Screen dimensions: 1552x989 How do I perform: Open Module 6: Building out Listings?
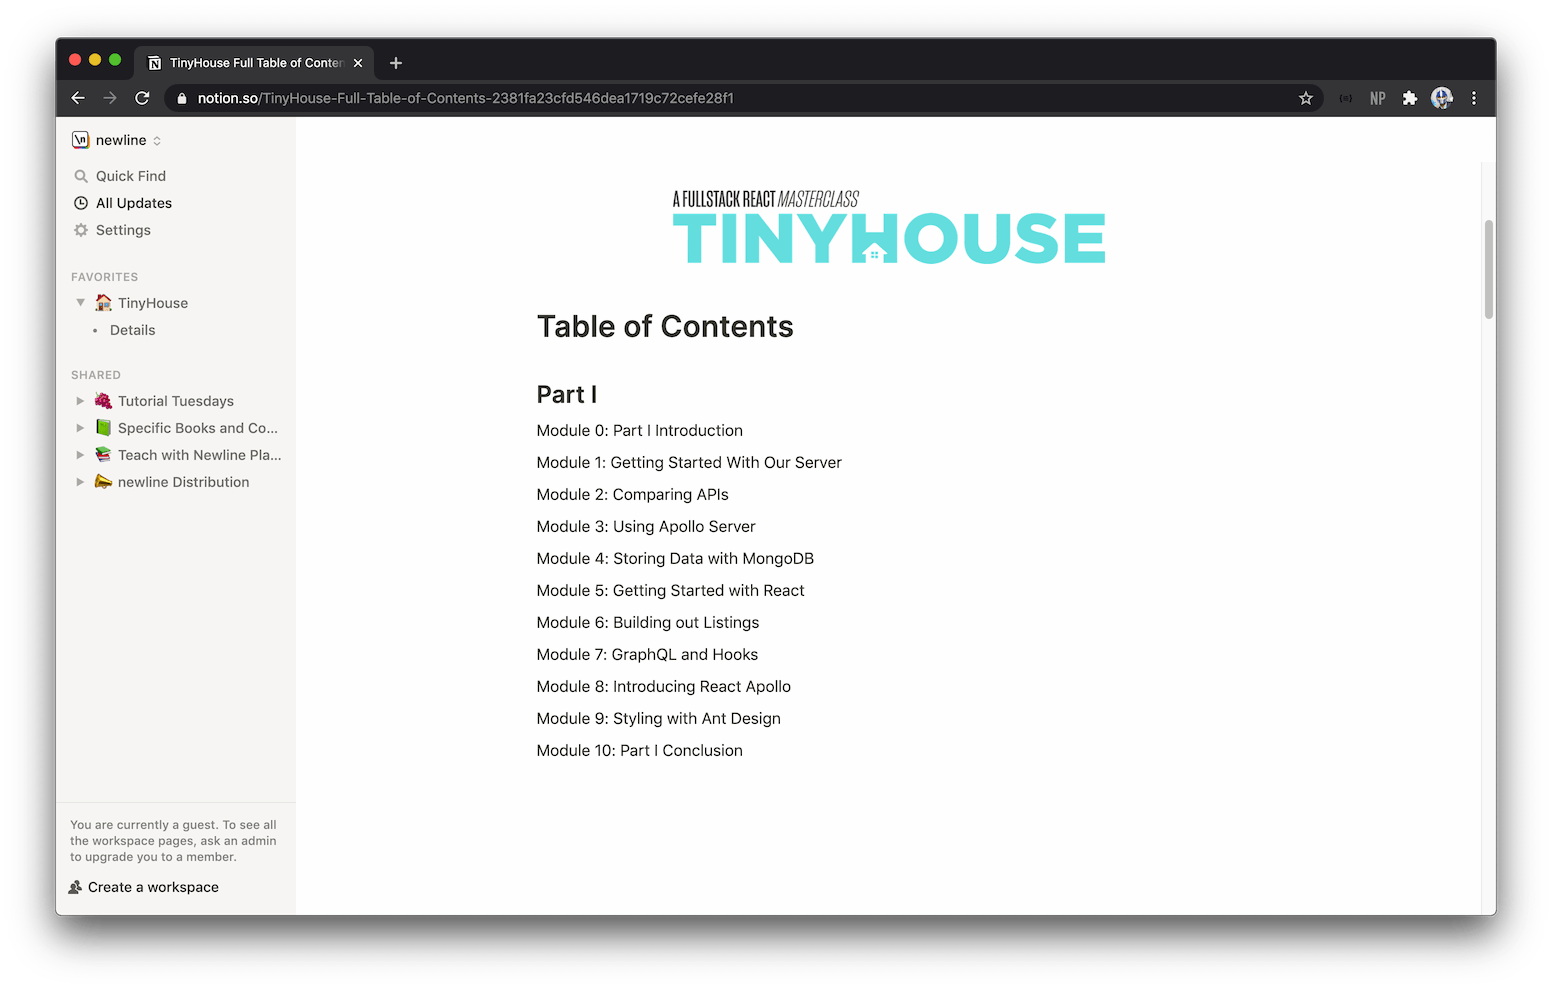(647, 623)
